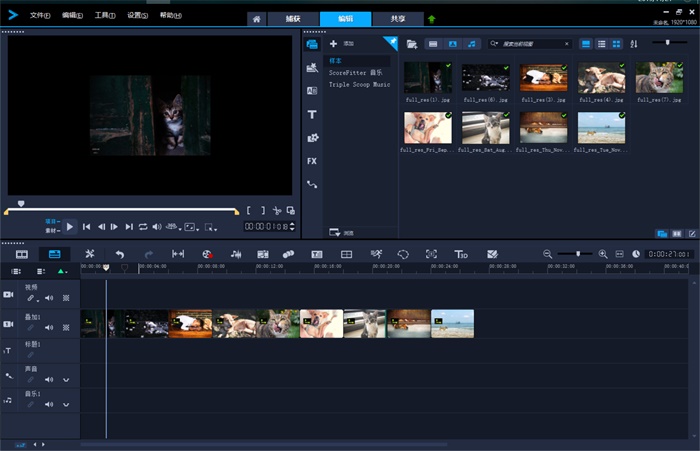The image size is (700, 451).
Task: Toggle the repeat playback loop button
Action: pos(142,227)
